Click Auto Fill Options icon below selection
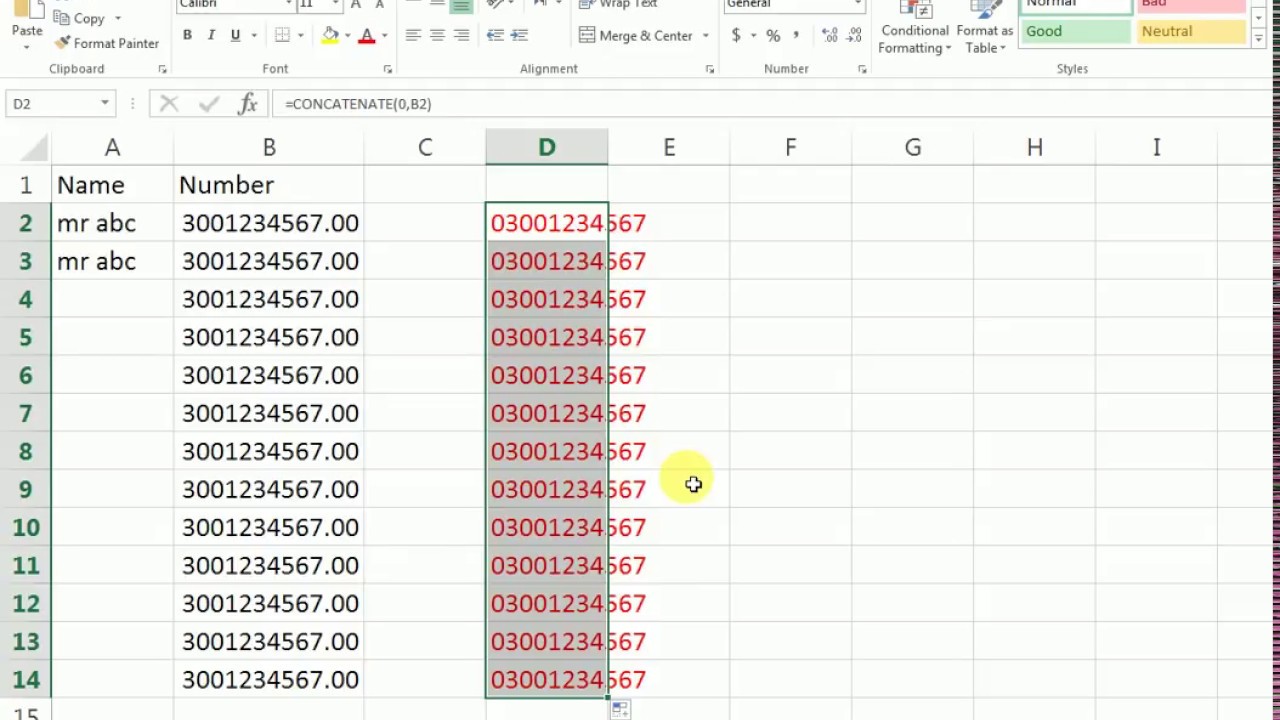Image resolution: width=1280 pixels, height=720 pixels. point(620,709)
